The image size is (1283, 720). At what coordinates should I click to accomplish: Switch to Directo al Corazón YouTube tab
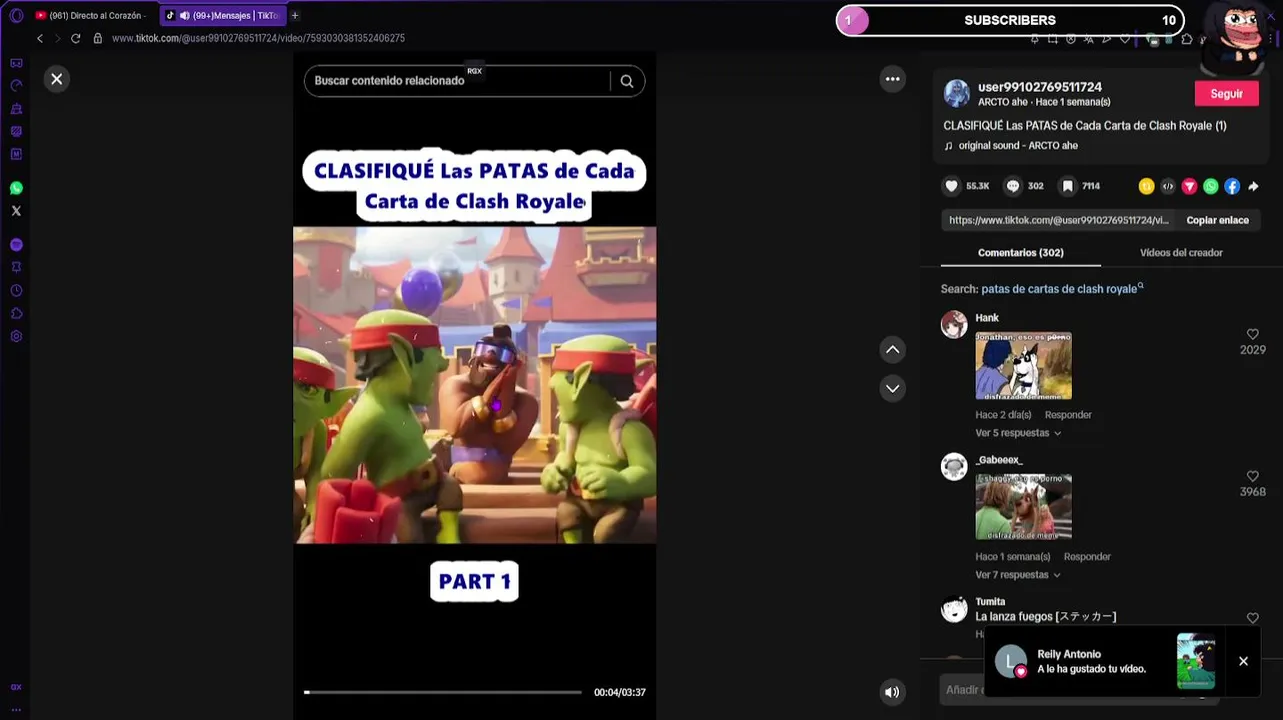92,15
